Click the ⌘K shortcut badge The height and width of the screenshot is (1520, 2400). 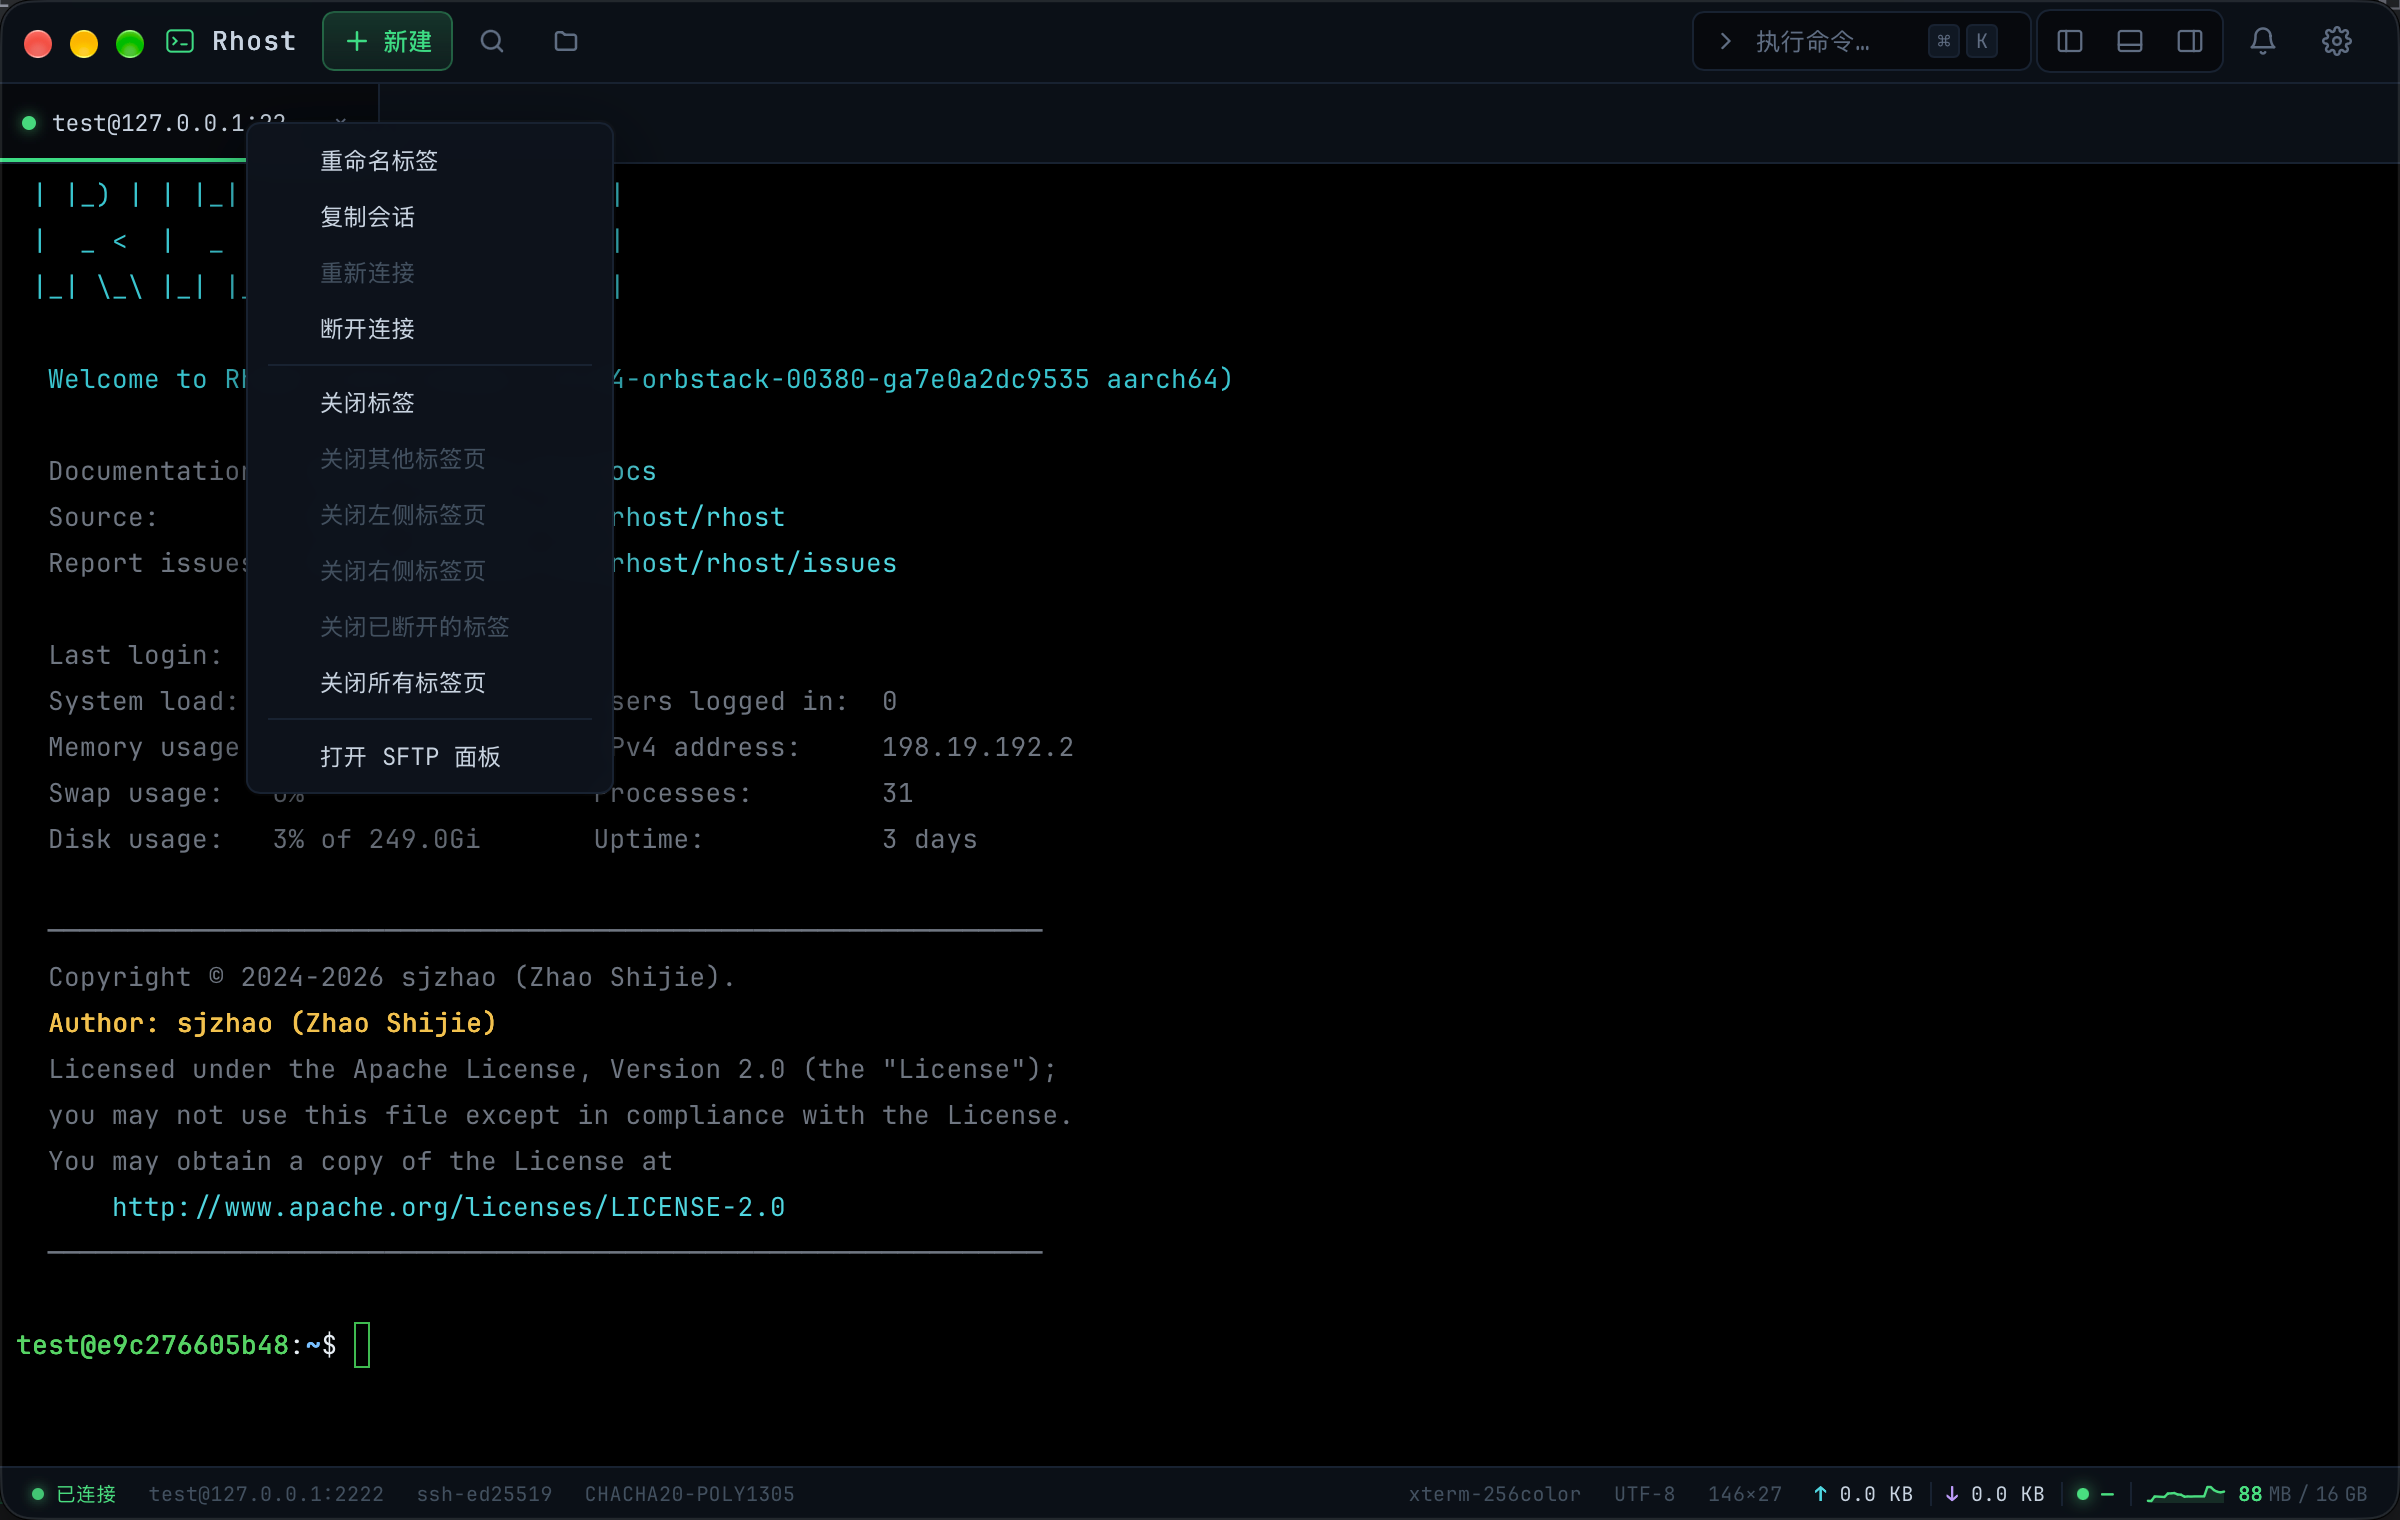pos(1963,41)
